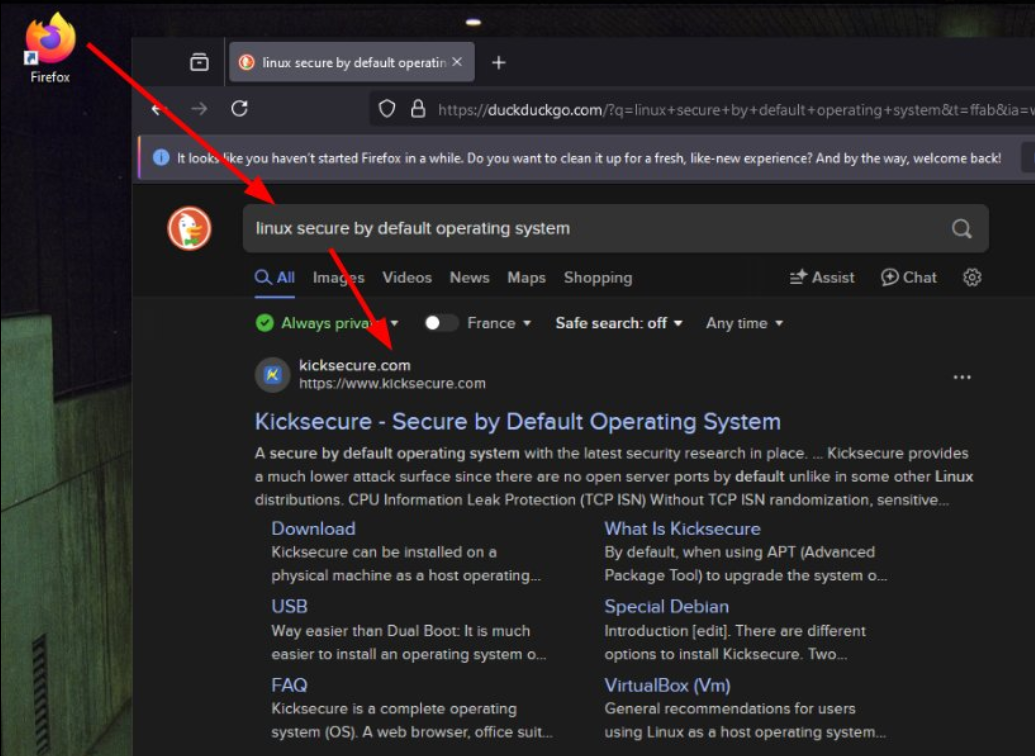This screenshot has width=1035, height=756.
Task: Open the tracking protection shield icon
Action: [387, 108]
